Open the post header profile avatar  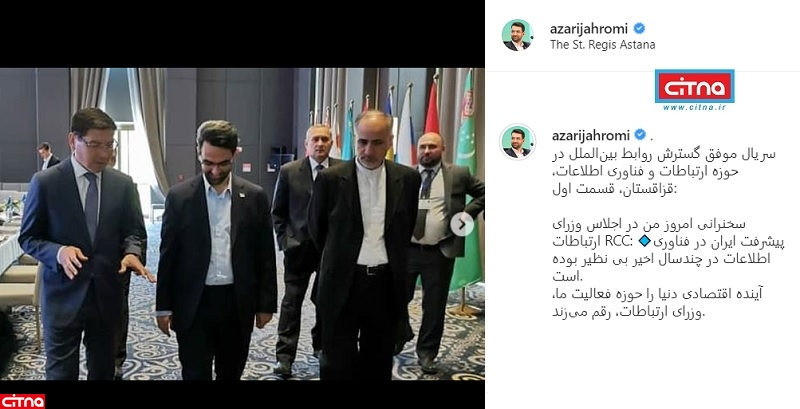tap(517, 35)
